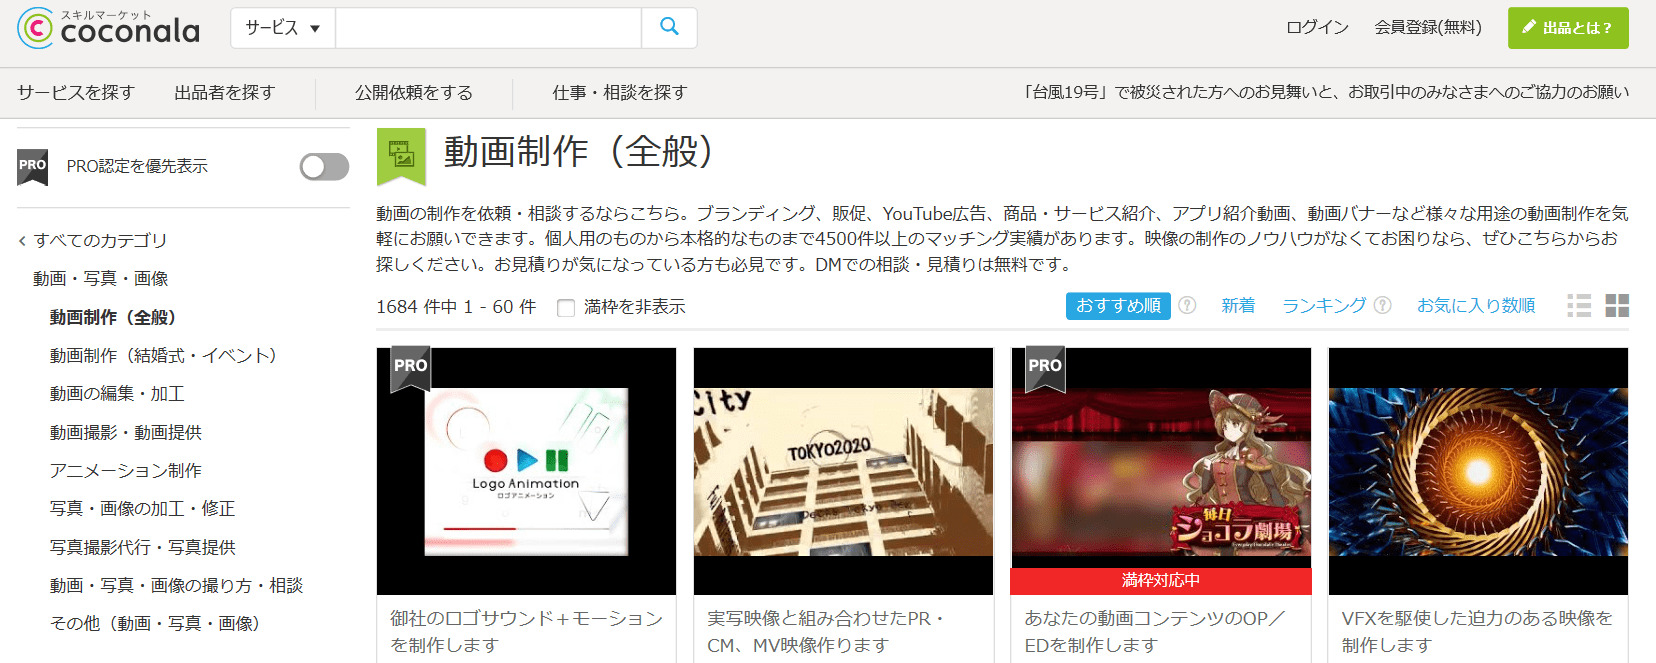Click the 1684 件中 1 - 60 件 count text
This screenshot has height=663, width=1656.
point(456,307)
